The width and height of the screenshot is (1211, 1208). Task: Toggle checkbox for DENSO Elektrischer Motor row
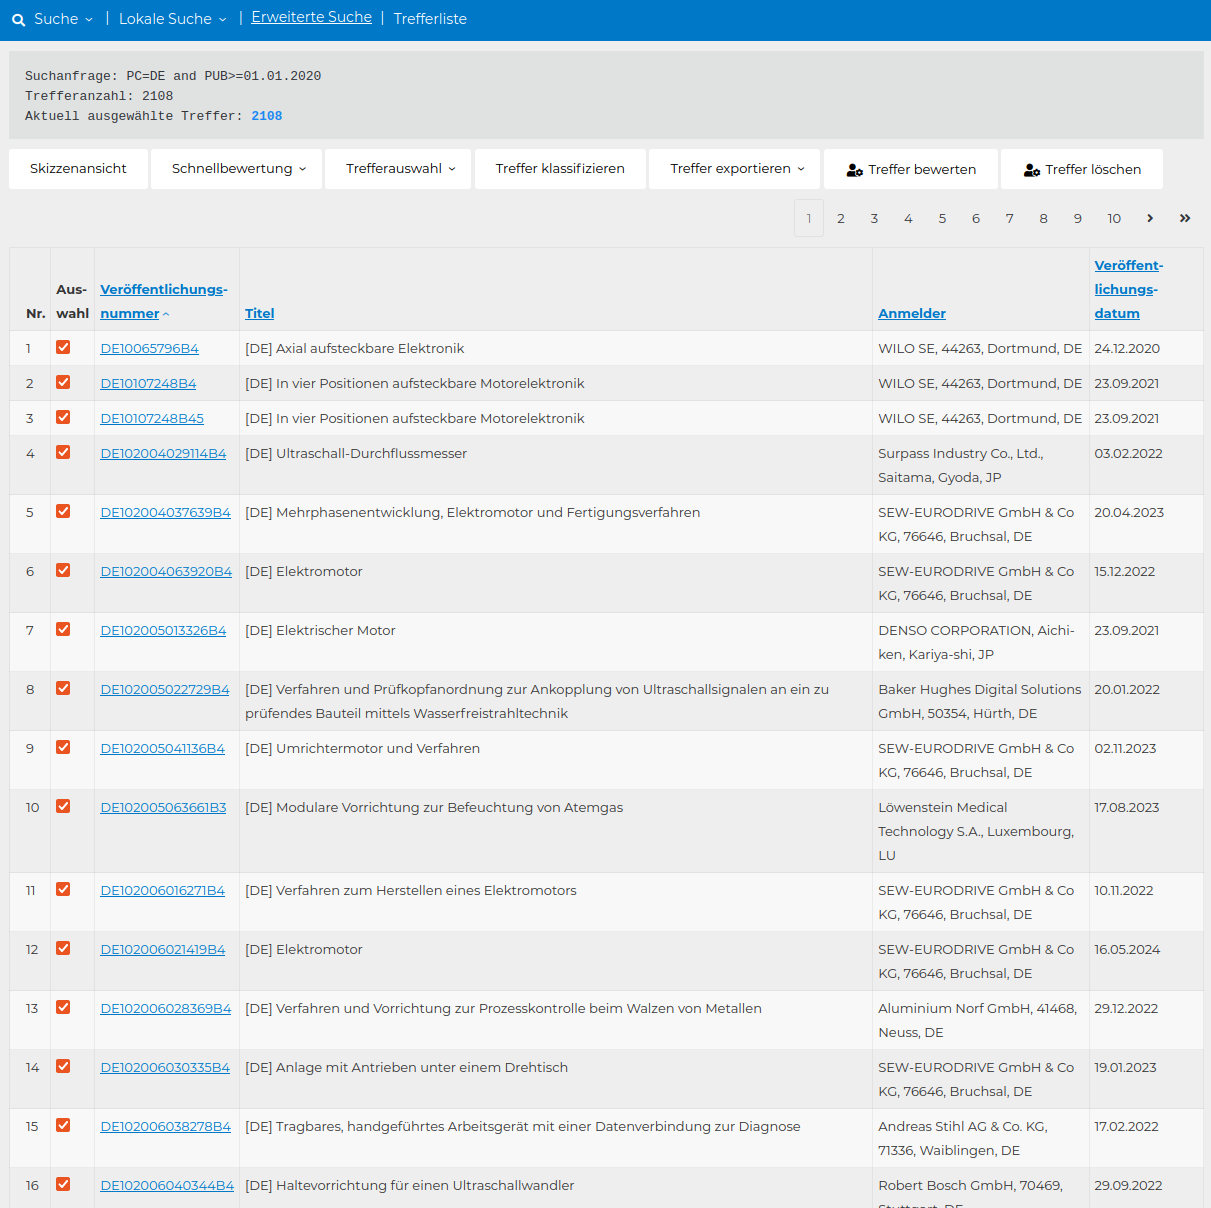click(63, 629)
